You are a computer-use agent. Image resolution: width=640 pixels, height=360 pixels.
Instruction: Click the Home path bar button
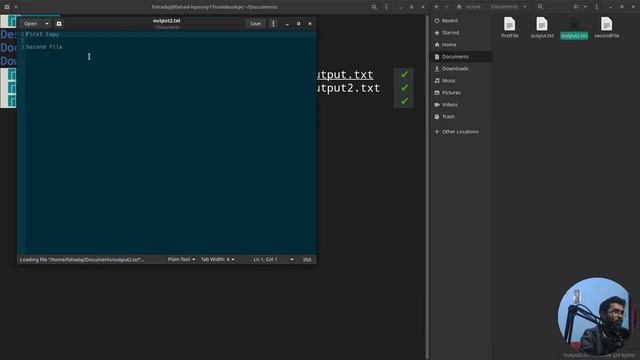click(469, 7)
